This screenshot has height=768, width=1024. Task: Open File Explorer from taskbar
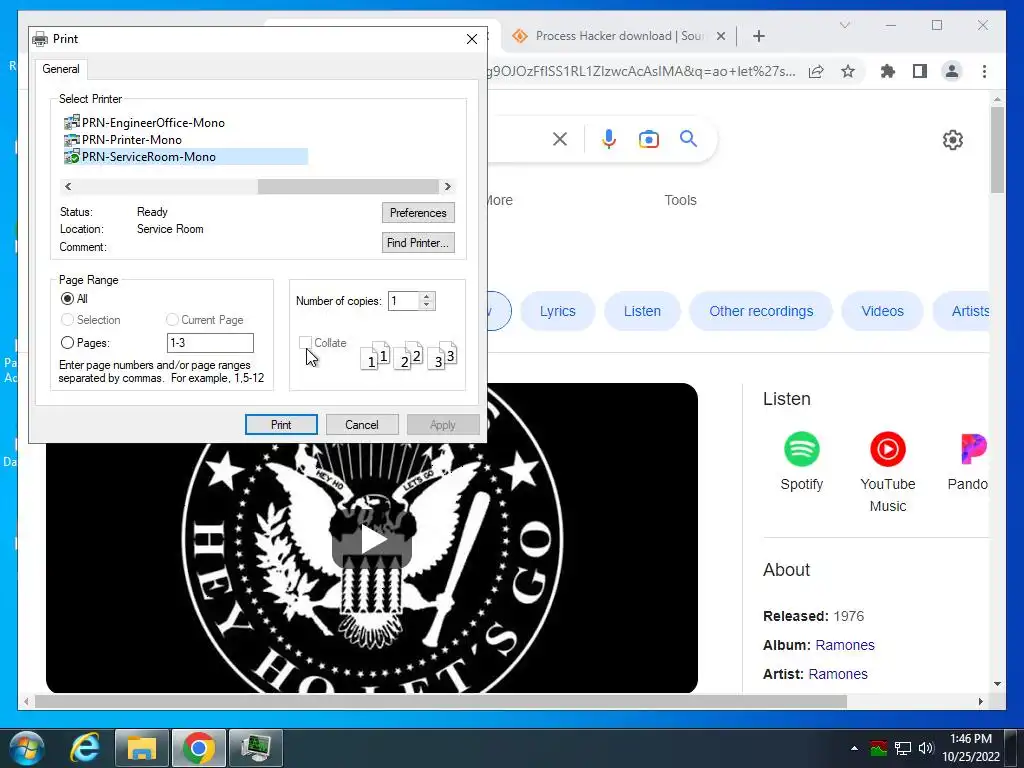click(142, 748)
